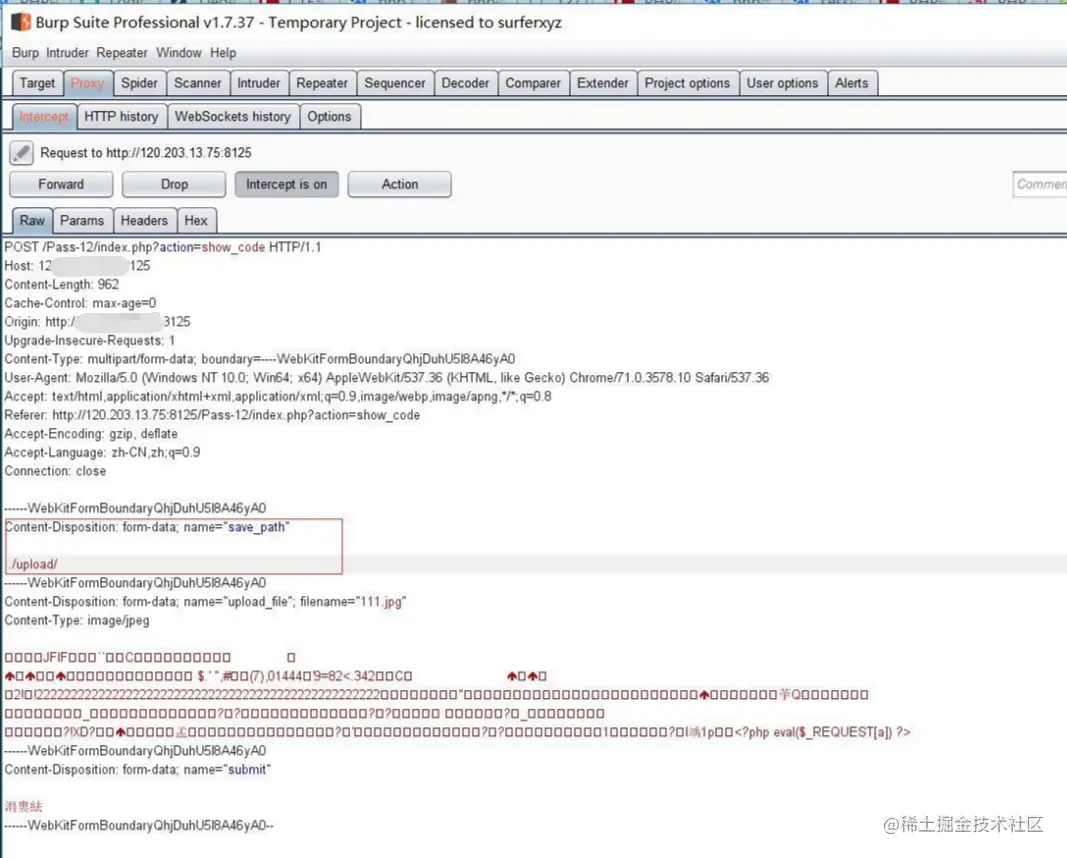
Task: Open the Project options tab
Action: pyautogui.click(x=687, y=83)
